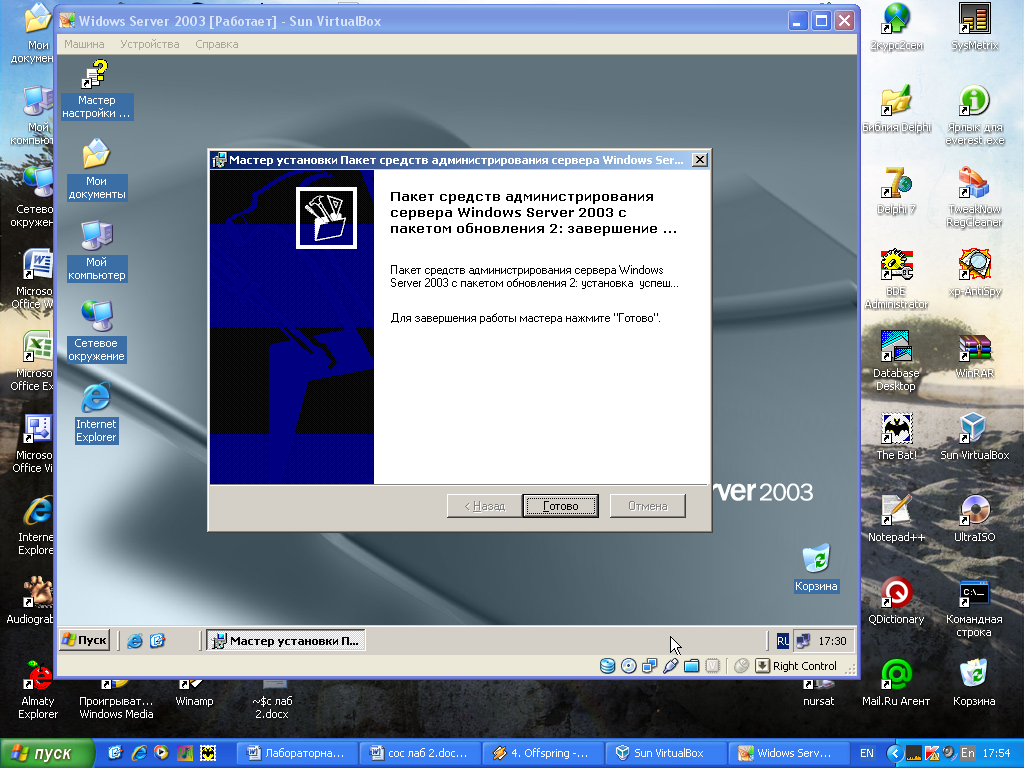Click the Готово button in the setup wizard
Viewport: 1024px width, 768px height.
(x=560, y=506)
